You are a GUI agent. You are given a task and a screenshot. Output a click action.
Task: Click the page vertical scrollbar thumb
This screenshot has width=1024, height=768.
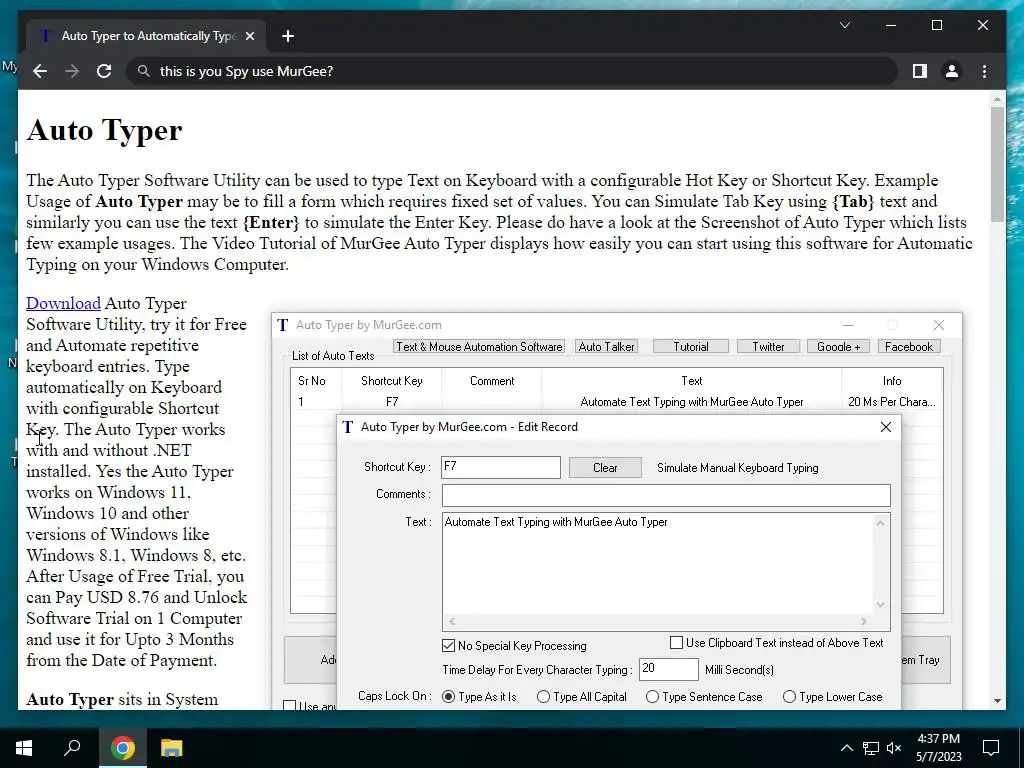(997, 163)
